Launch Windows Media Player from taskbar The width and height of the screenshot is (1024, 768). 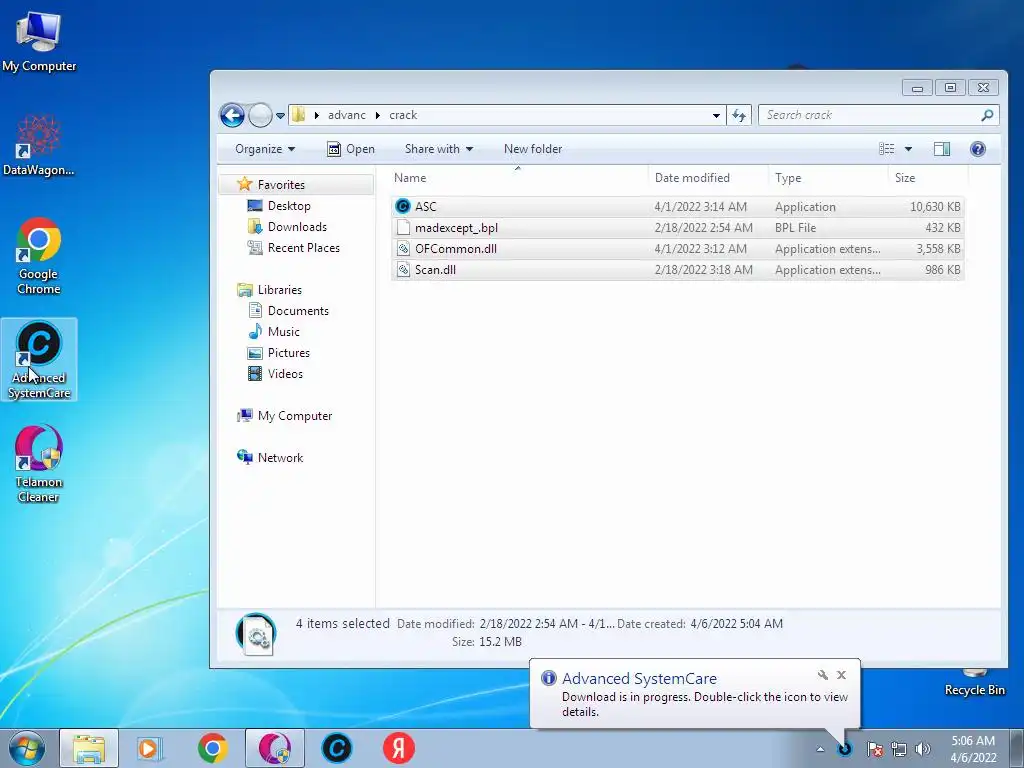pyautogui.click(x=150, y=748)
